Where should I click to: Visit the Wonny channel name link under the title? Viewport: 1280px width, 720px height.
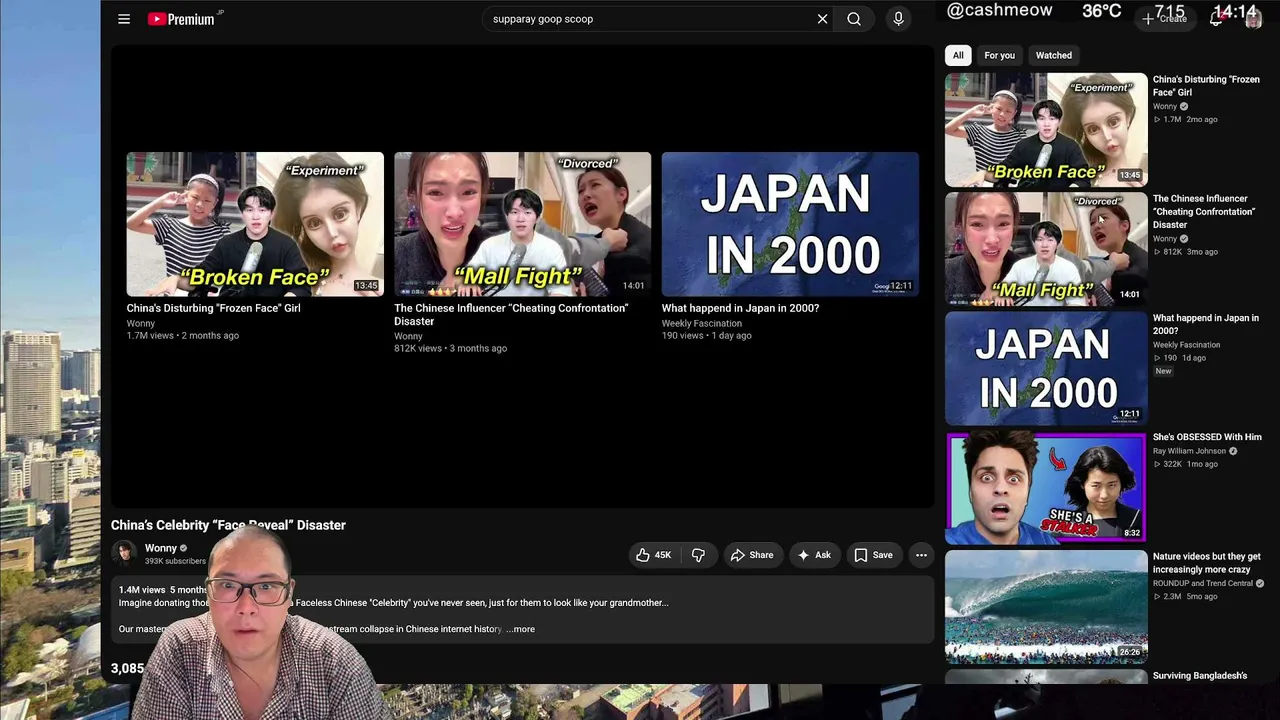tap(160, 548)
